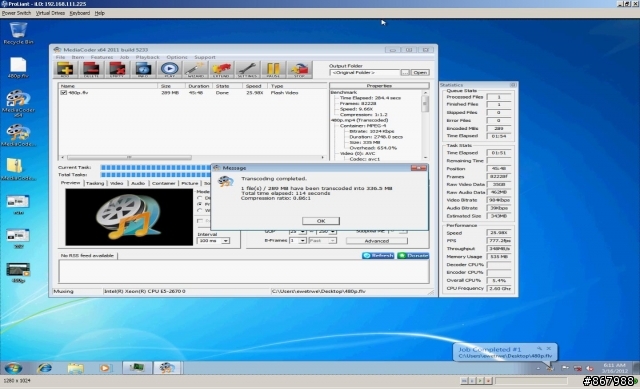Click the Play toolbar icon
Image resolution: width=640 pixels, height=389 pixels.
(x=169, y=69)
